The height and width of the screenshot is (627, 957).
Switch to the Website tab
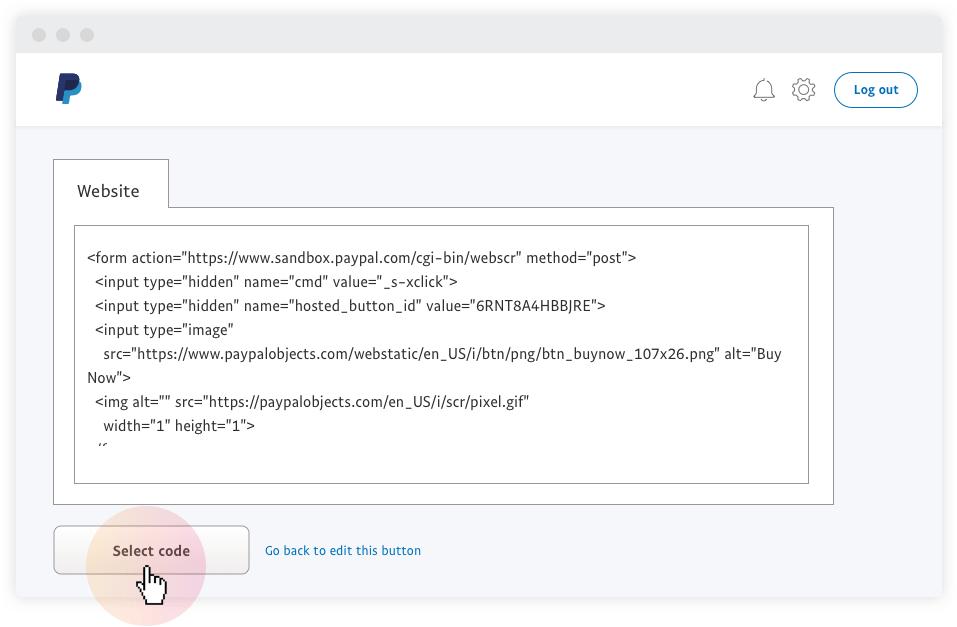click(x=109, y=190)
